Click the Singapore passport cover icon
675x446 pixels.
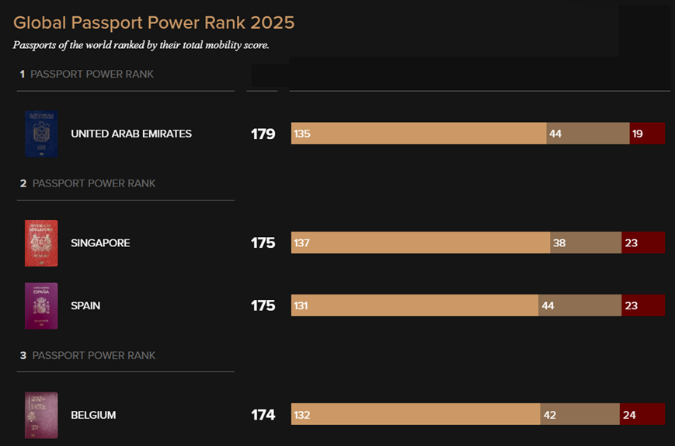pos(41,243)
